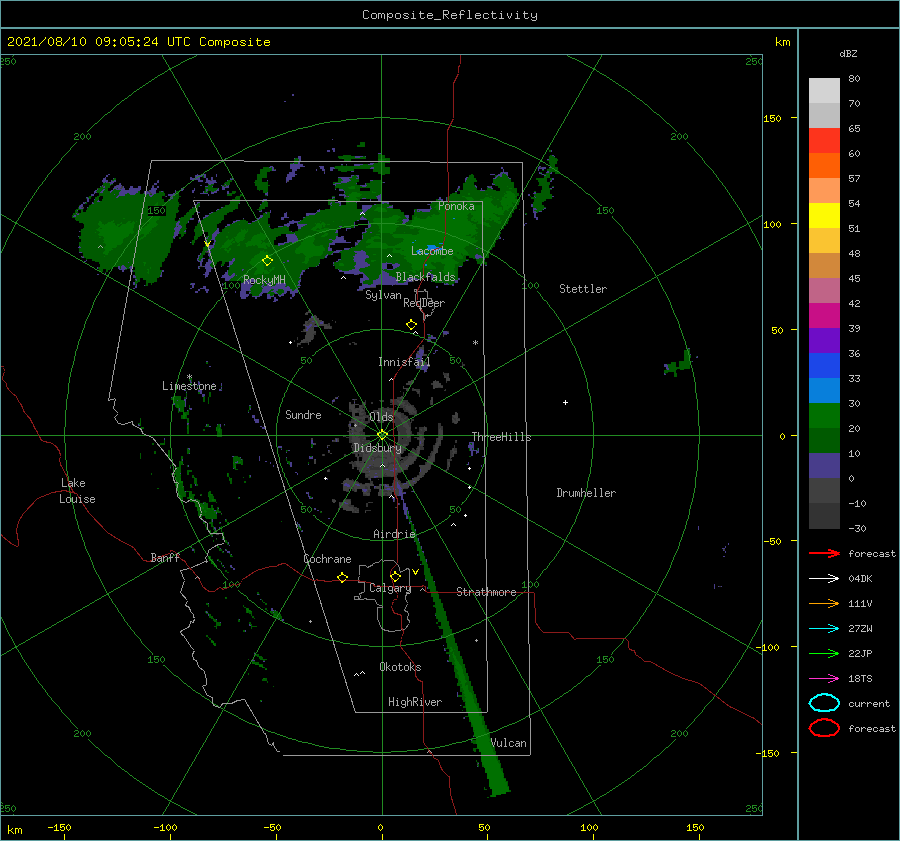Click the Airdrie city label
Viewport: 900px width, 841px height.
coord(394,534)
